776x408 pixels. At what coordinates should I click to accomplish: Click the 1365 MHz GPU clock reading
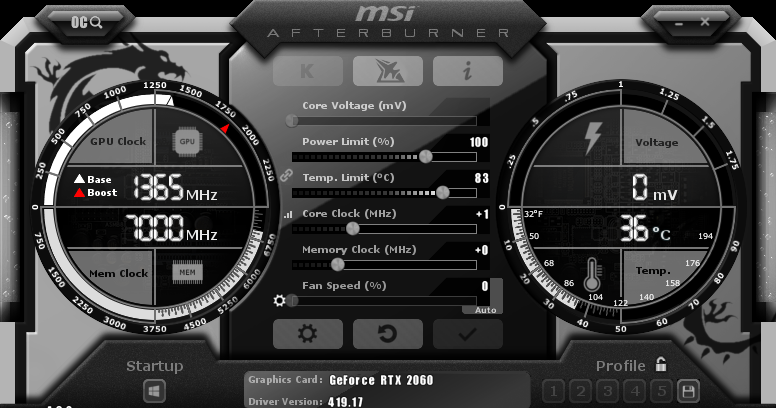pos(175,188)
